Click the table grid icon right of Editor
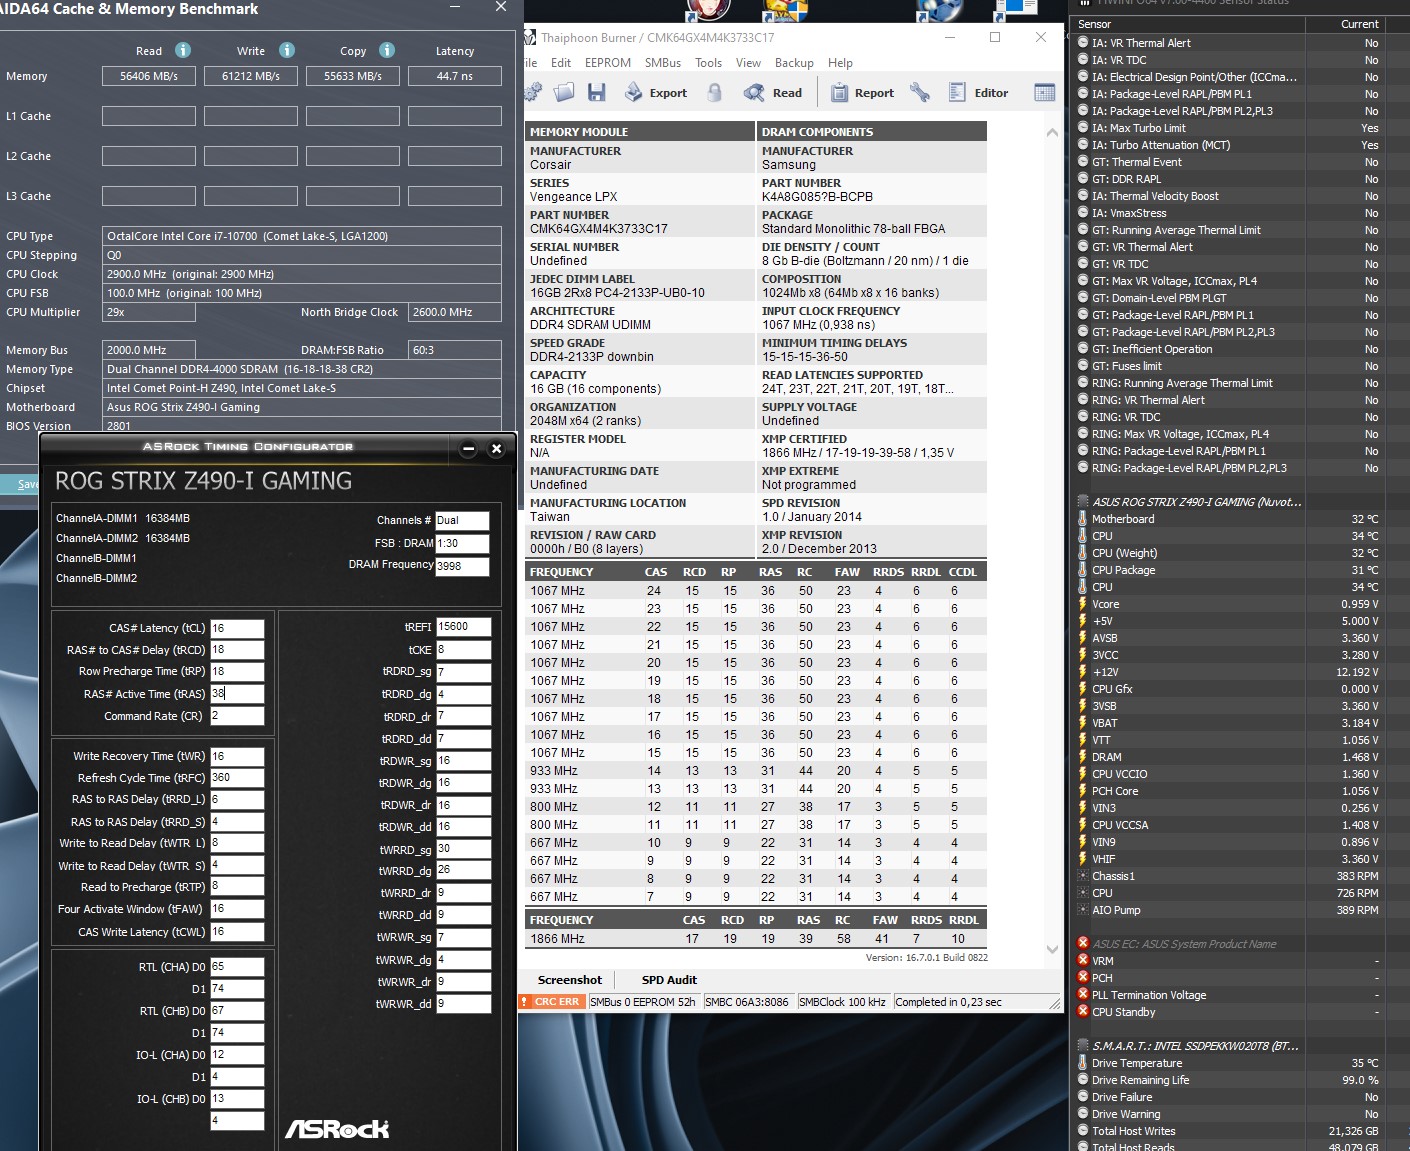The image size is (1410, 1151). 1045,93
